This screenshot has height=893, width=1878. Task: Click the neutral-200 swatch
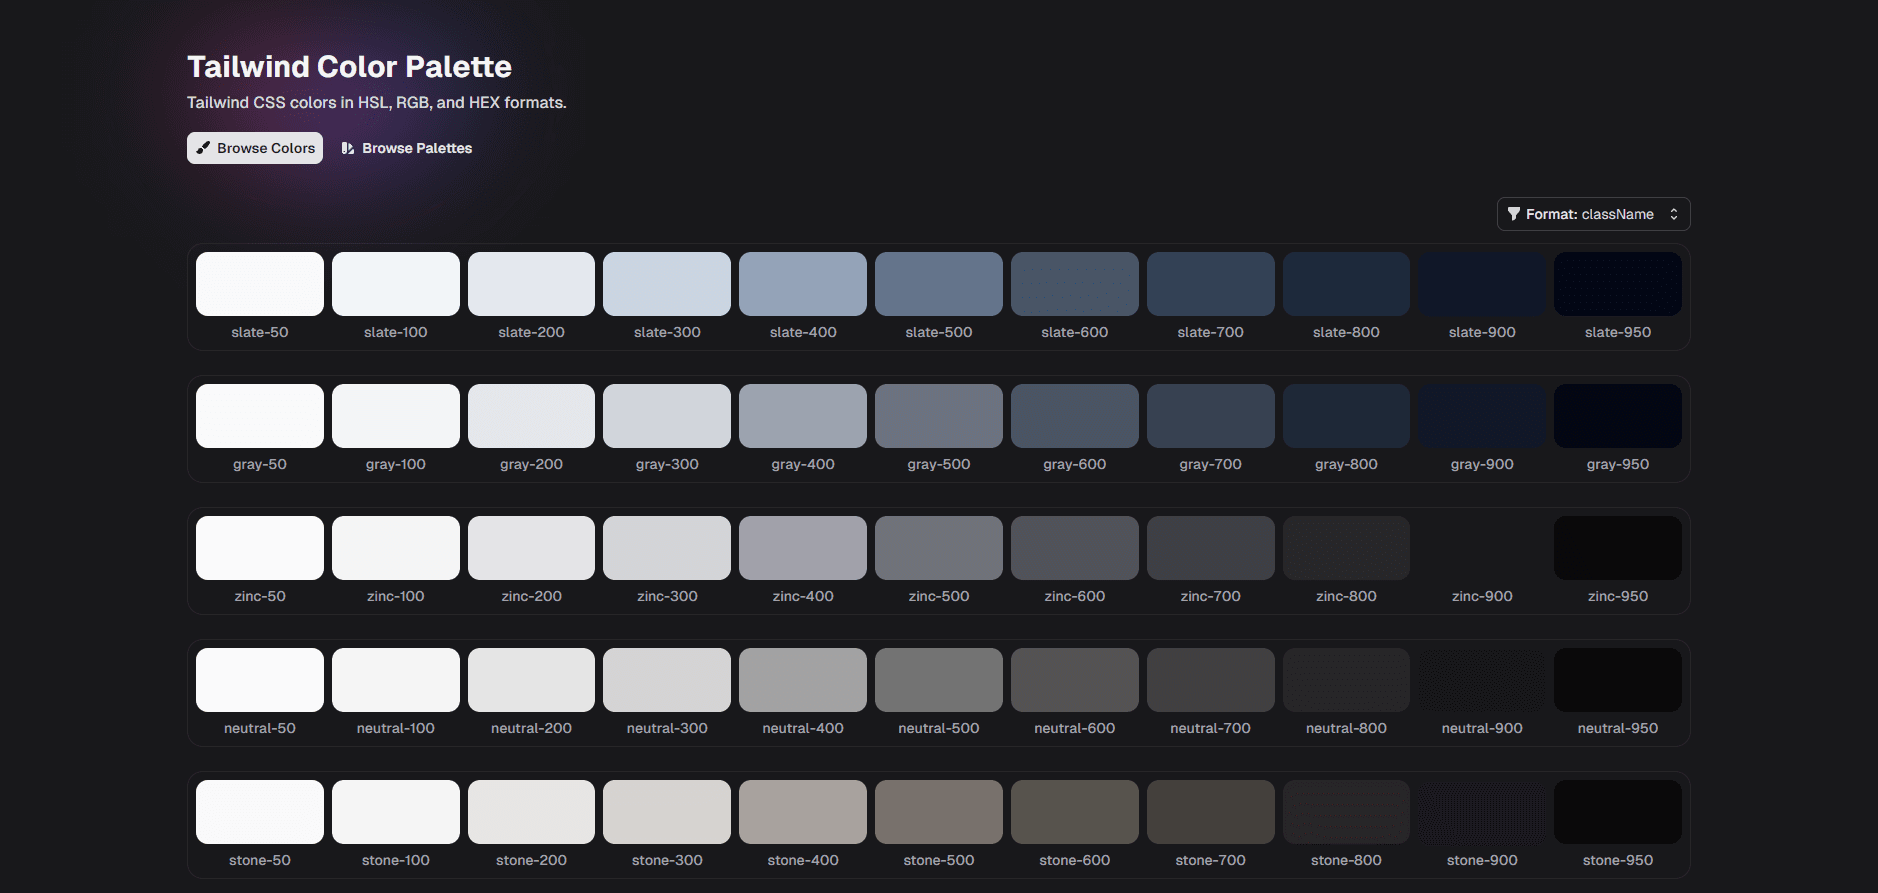531,680
